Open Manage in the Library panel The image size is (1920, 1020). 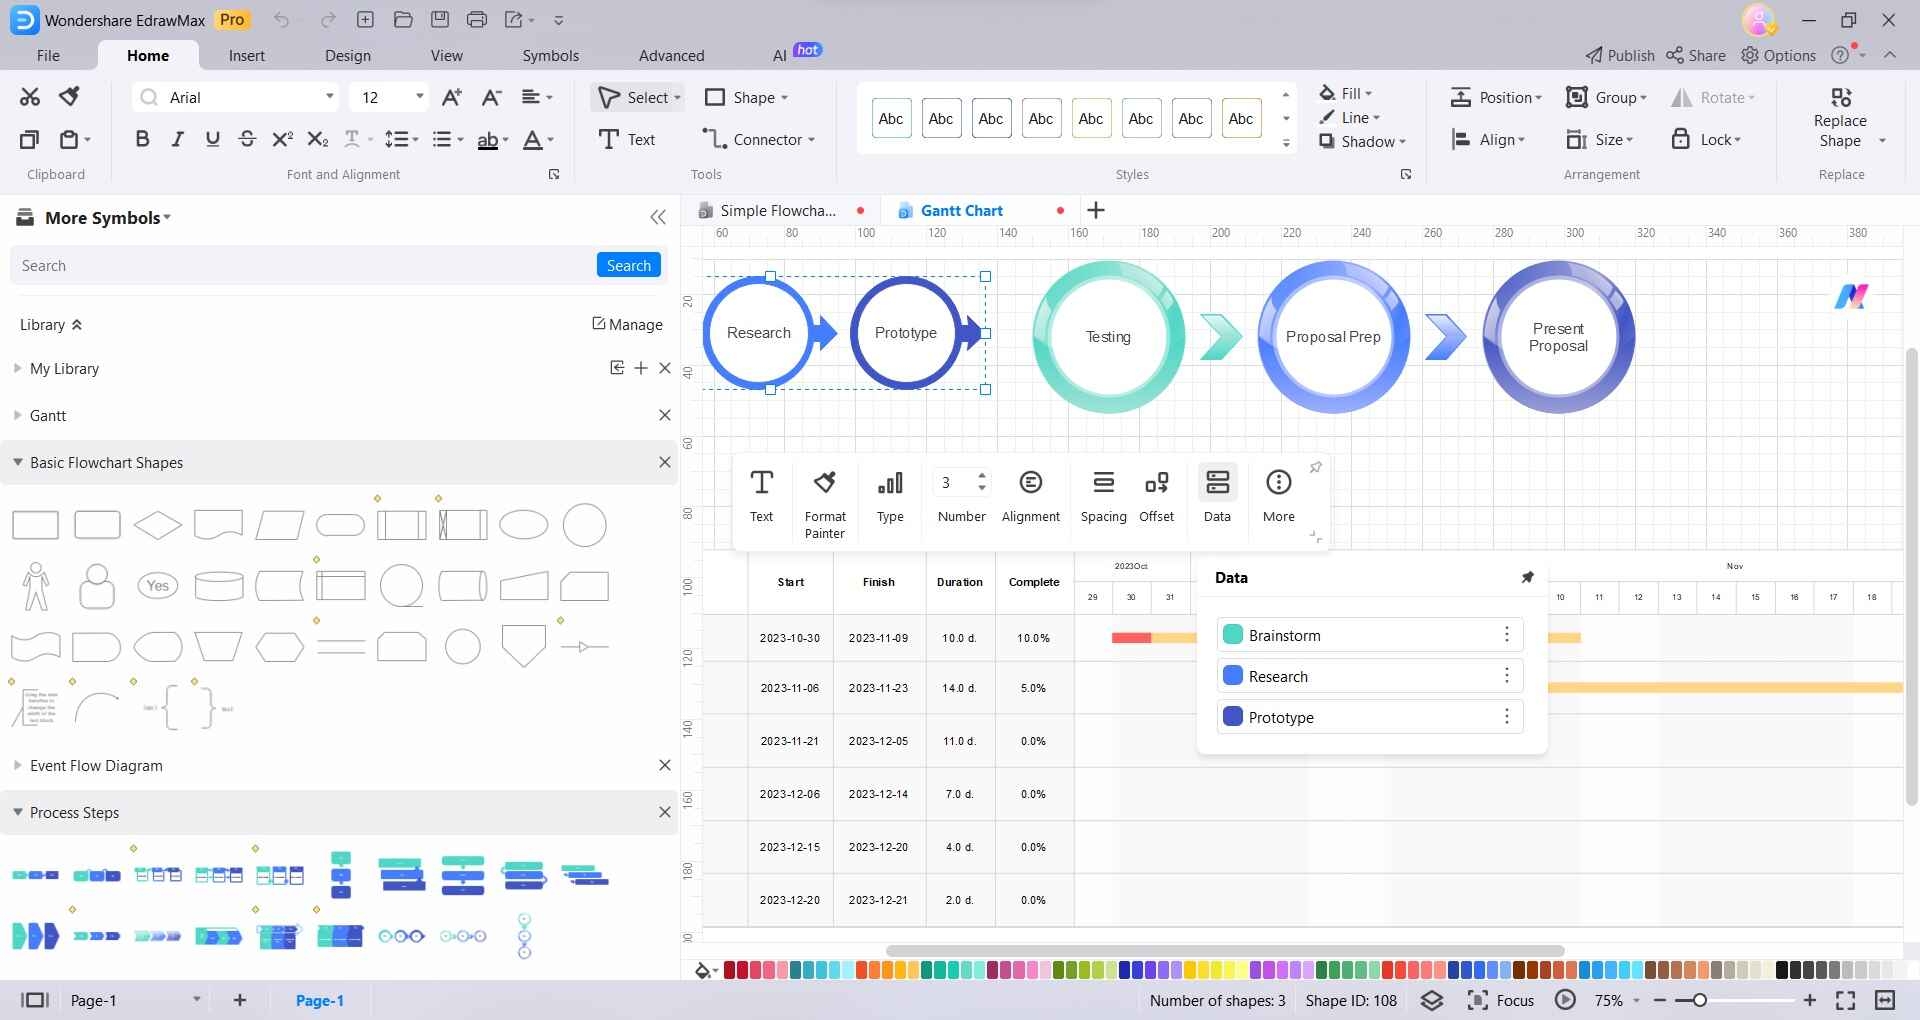pyautogui.click(x=628, y=324)
